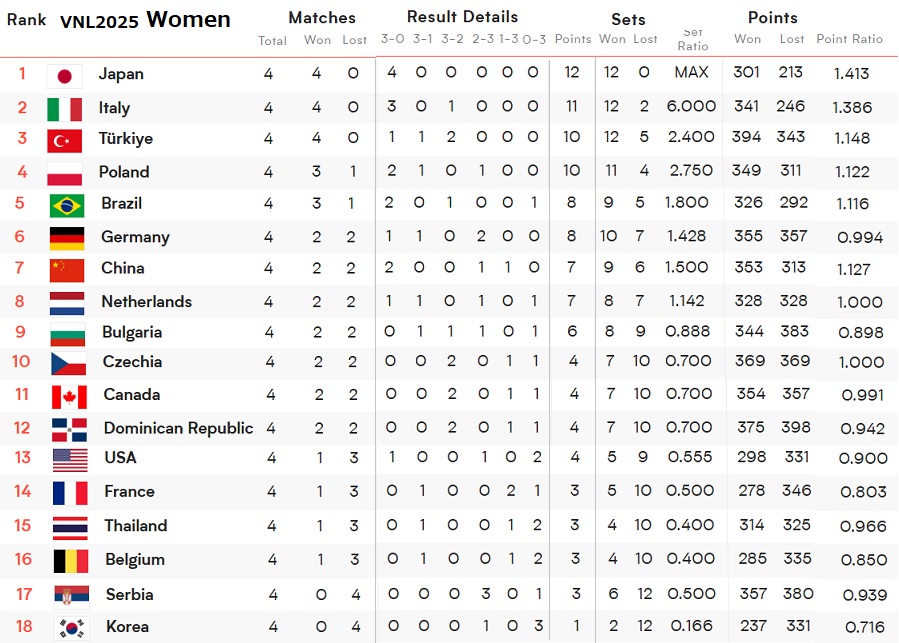Image resolution: width=899 pixels, height=643 pixels.
Task: Click the Rank column header
Action: [26, 20]
